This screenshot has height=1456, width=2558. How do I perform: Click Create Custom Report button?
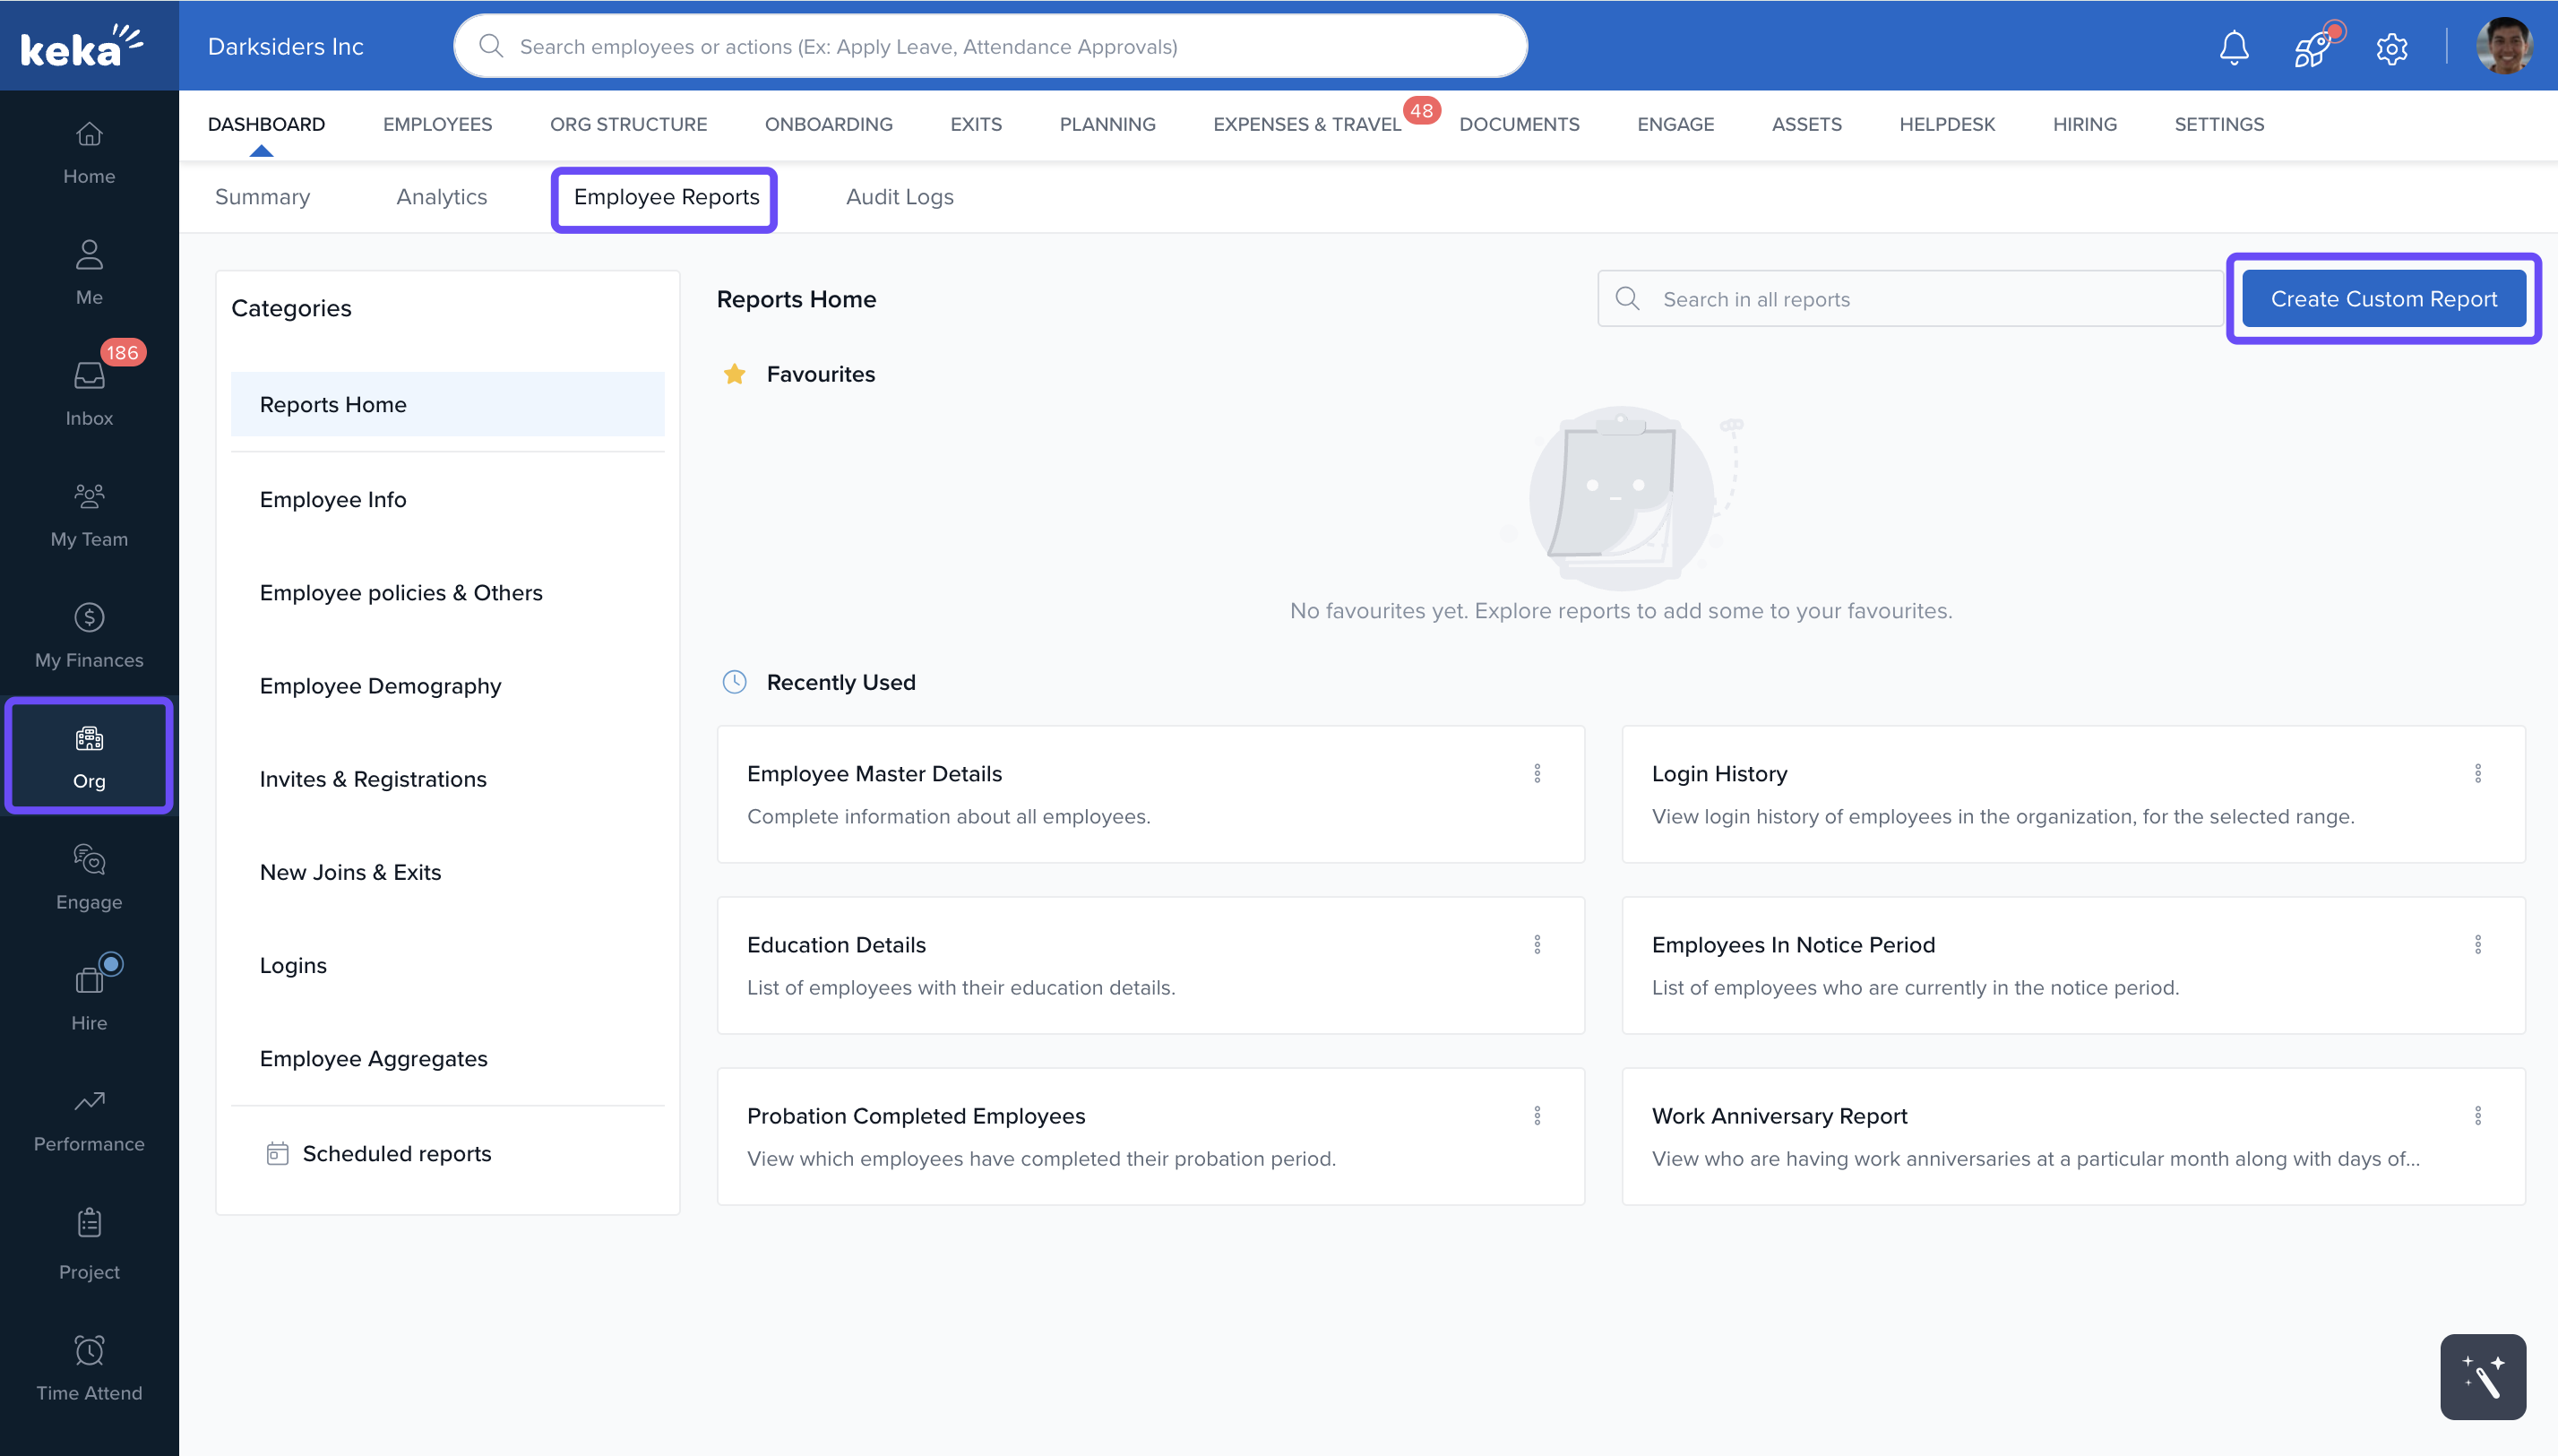coord(2383,299)
